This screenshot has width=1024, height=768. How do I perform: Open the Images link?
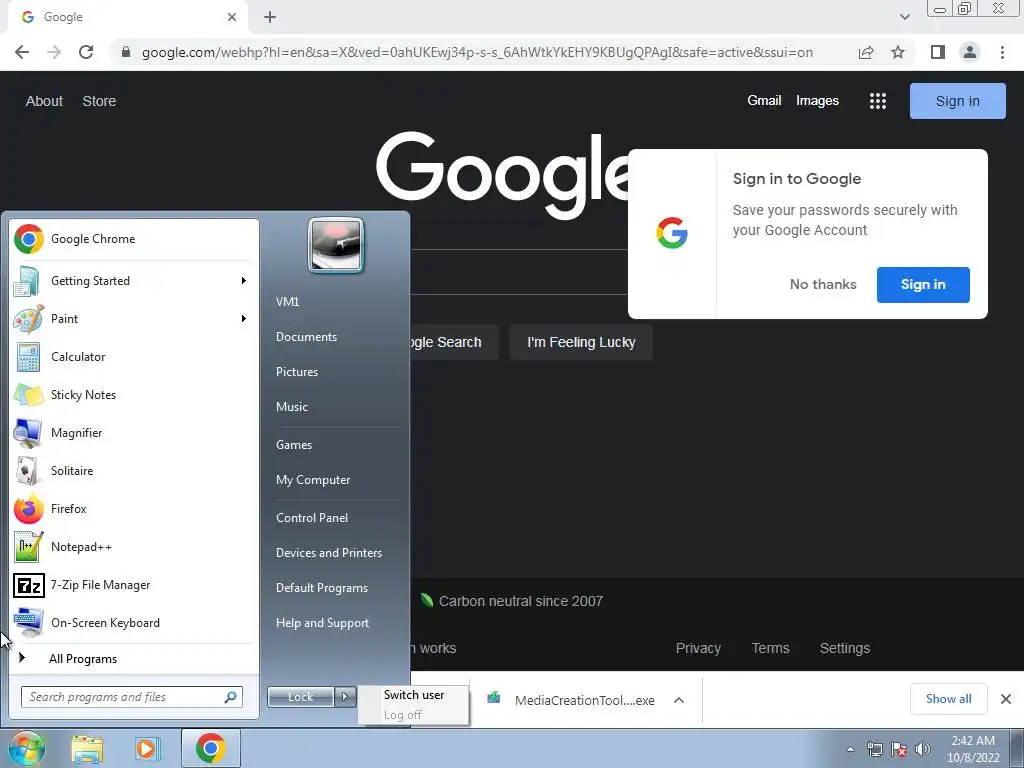817,101
